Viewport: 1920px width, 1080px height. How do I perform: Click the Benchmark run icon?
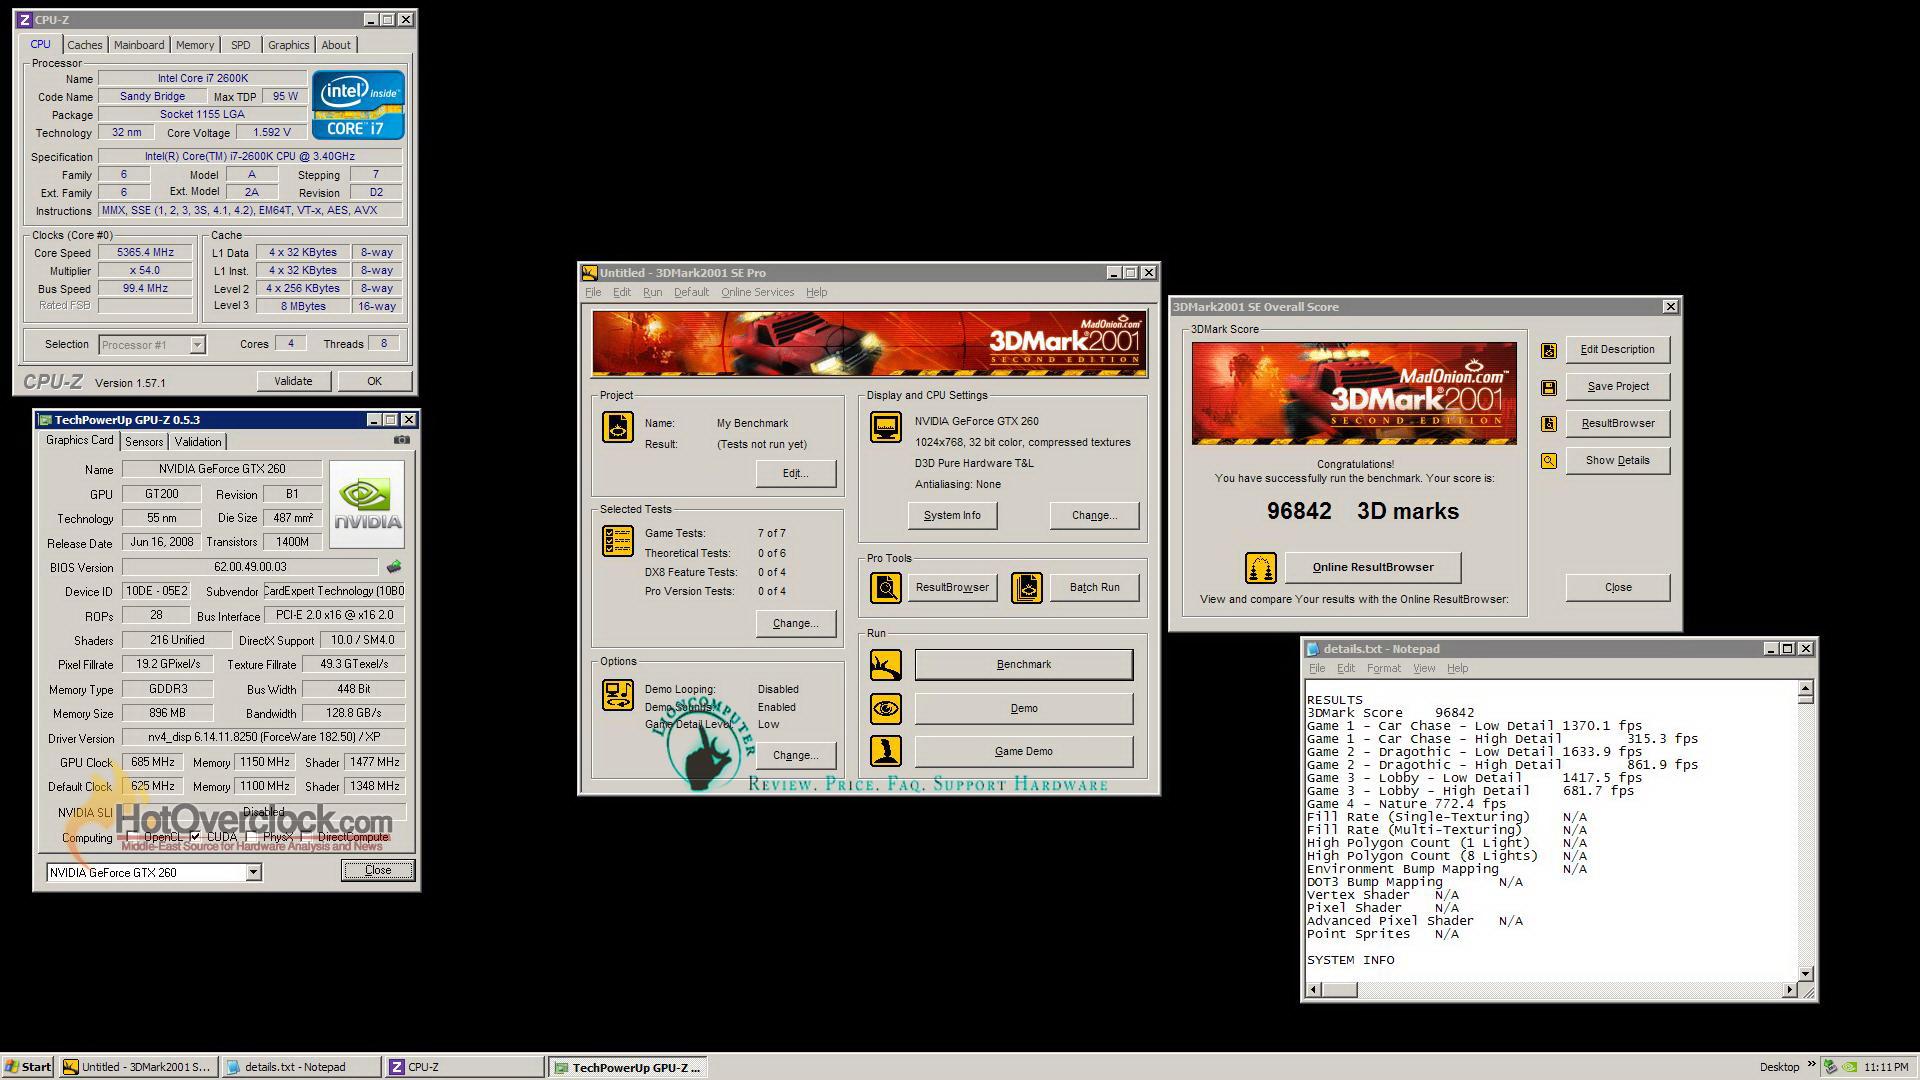[x=885, y=665]
